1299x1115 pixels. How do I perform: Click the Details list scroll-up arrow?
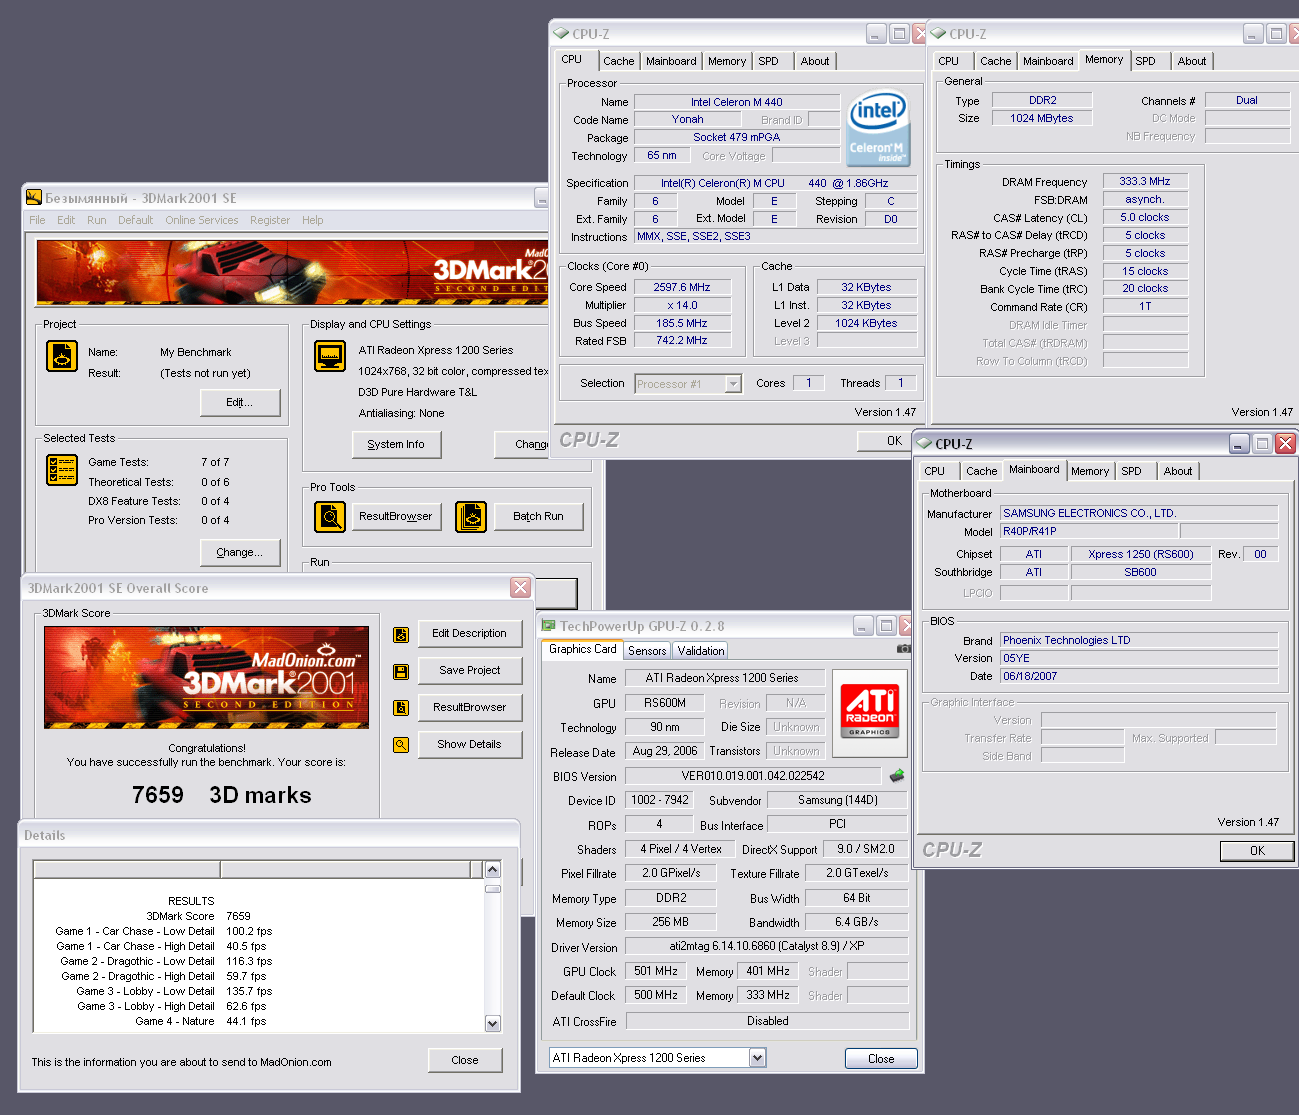point(492,869)
